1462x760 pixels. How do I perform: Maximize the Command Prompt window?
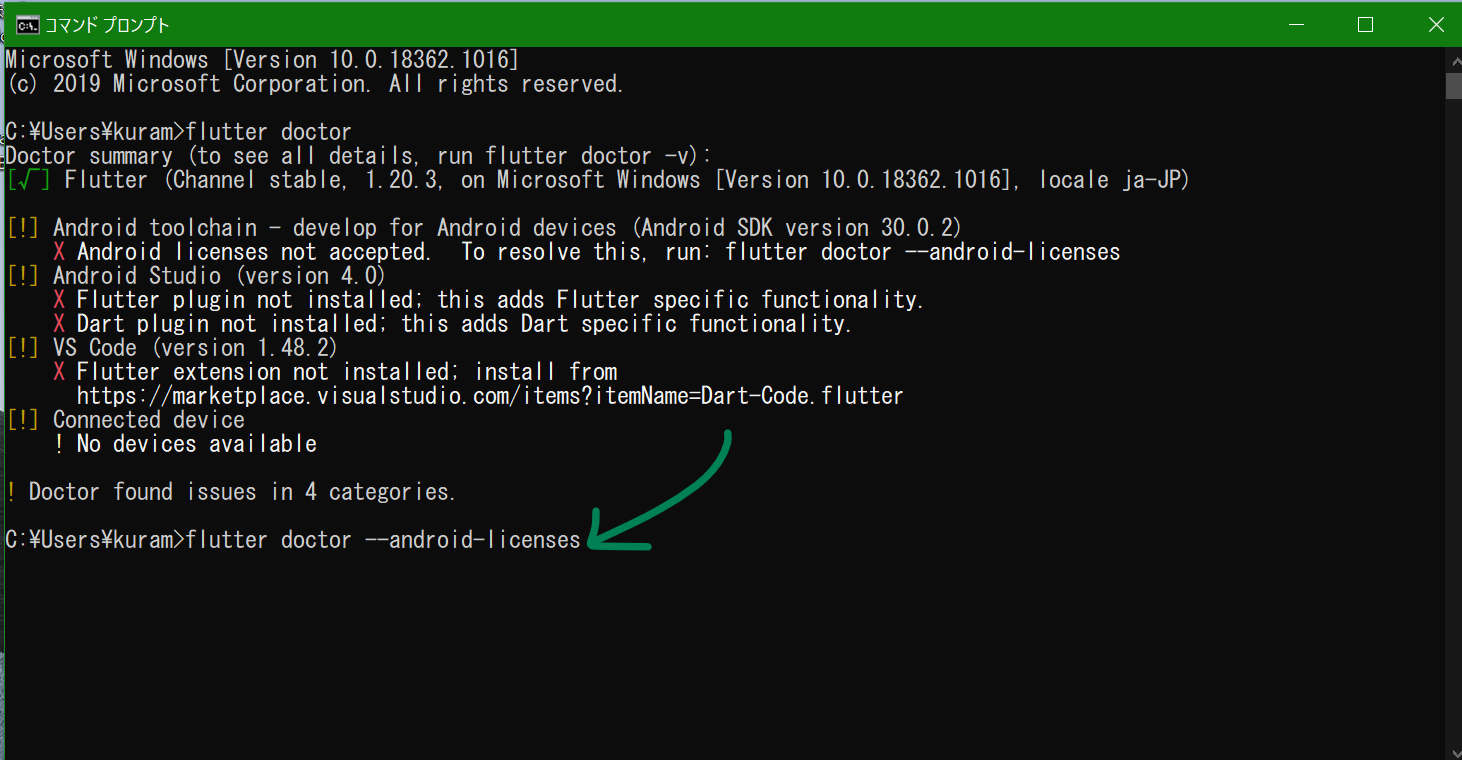pos(1365,23)
